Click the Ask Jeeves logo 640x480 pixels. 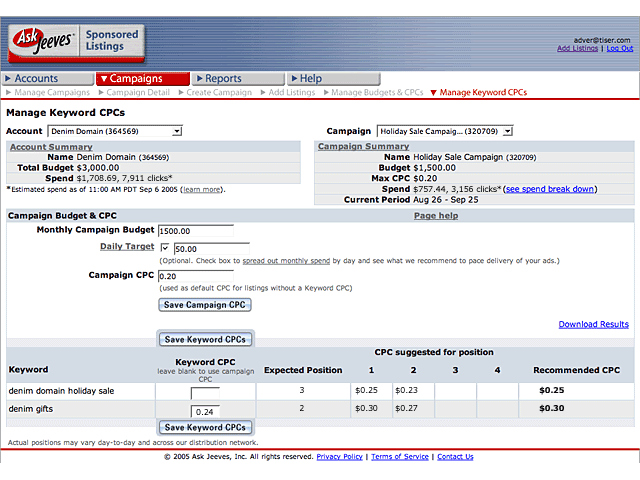point(38,44)
